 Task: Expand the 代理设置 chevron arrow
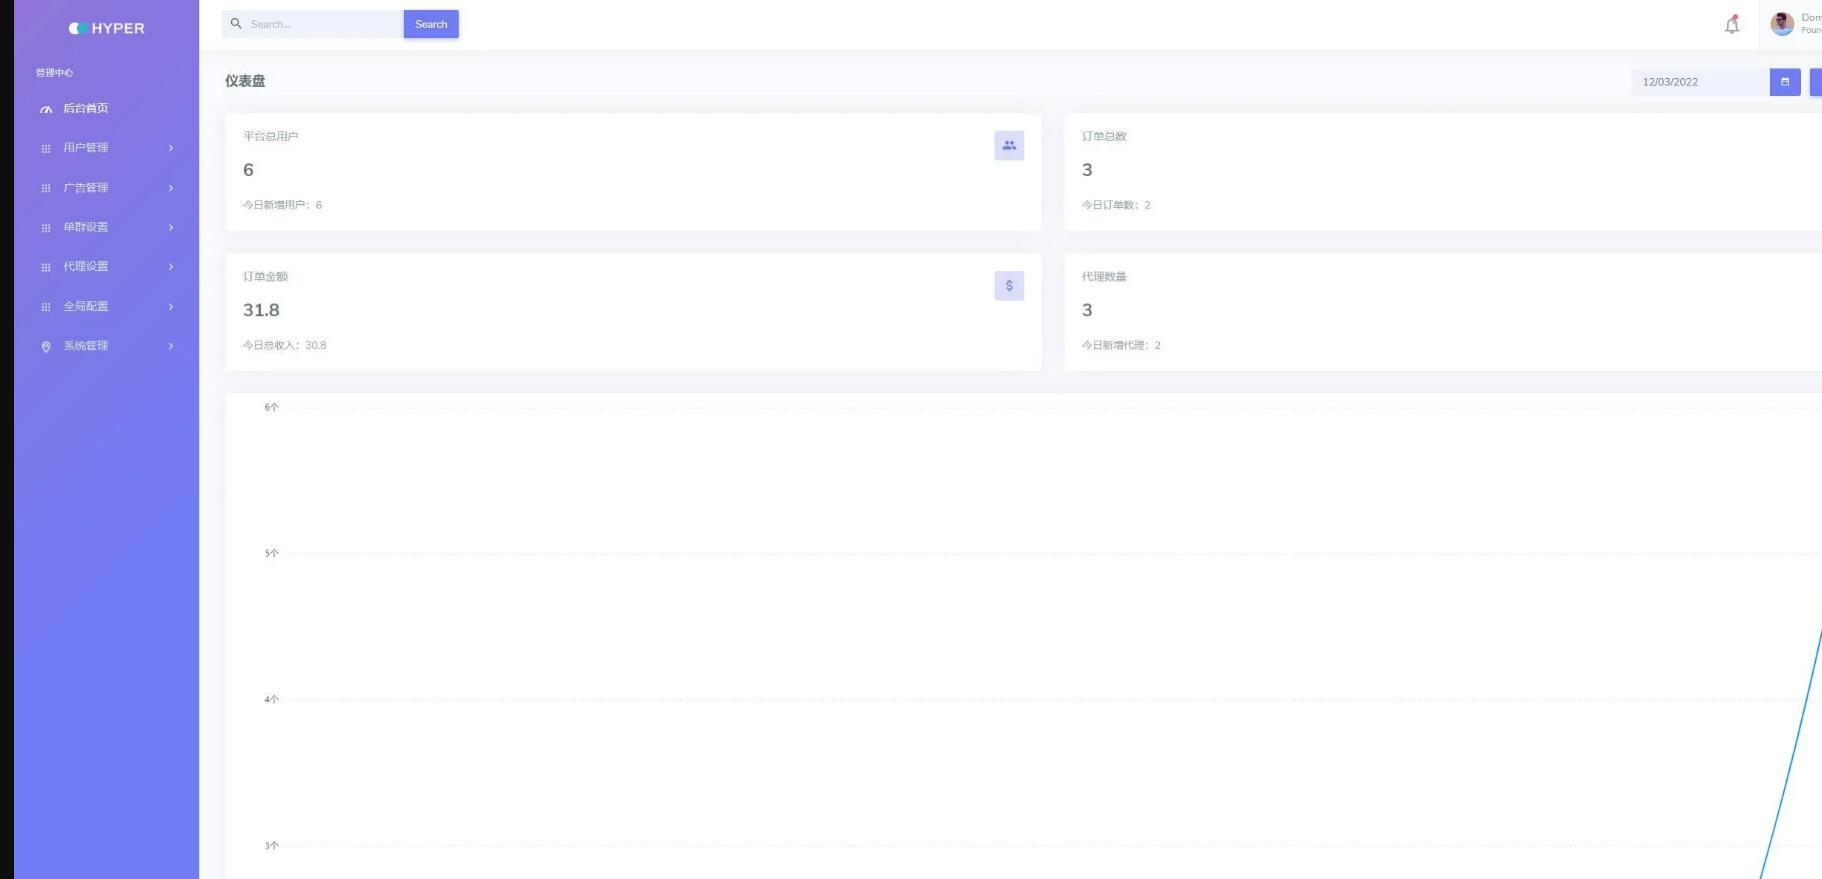[171, 267]
